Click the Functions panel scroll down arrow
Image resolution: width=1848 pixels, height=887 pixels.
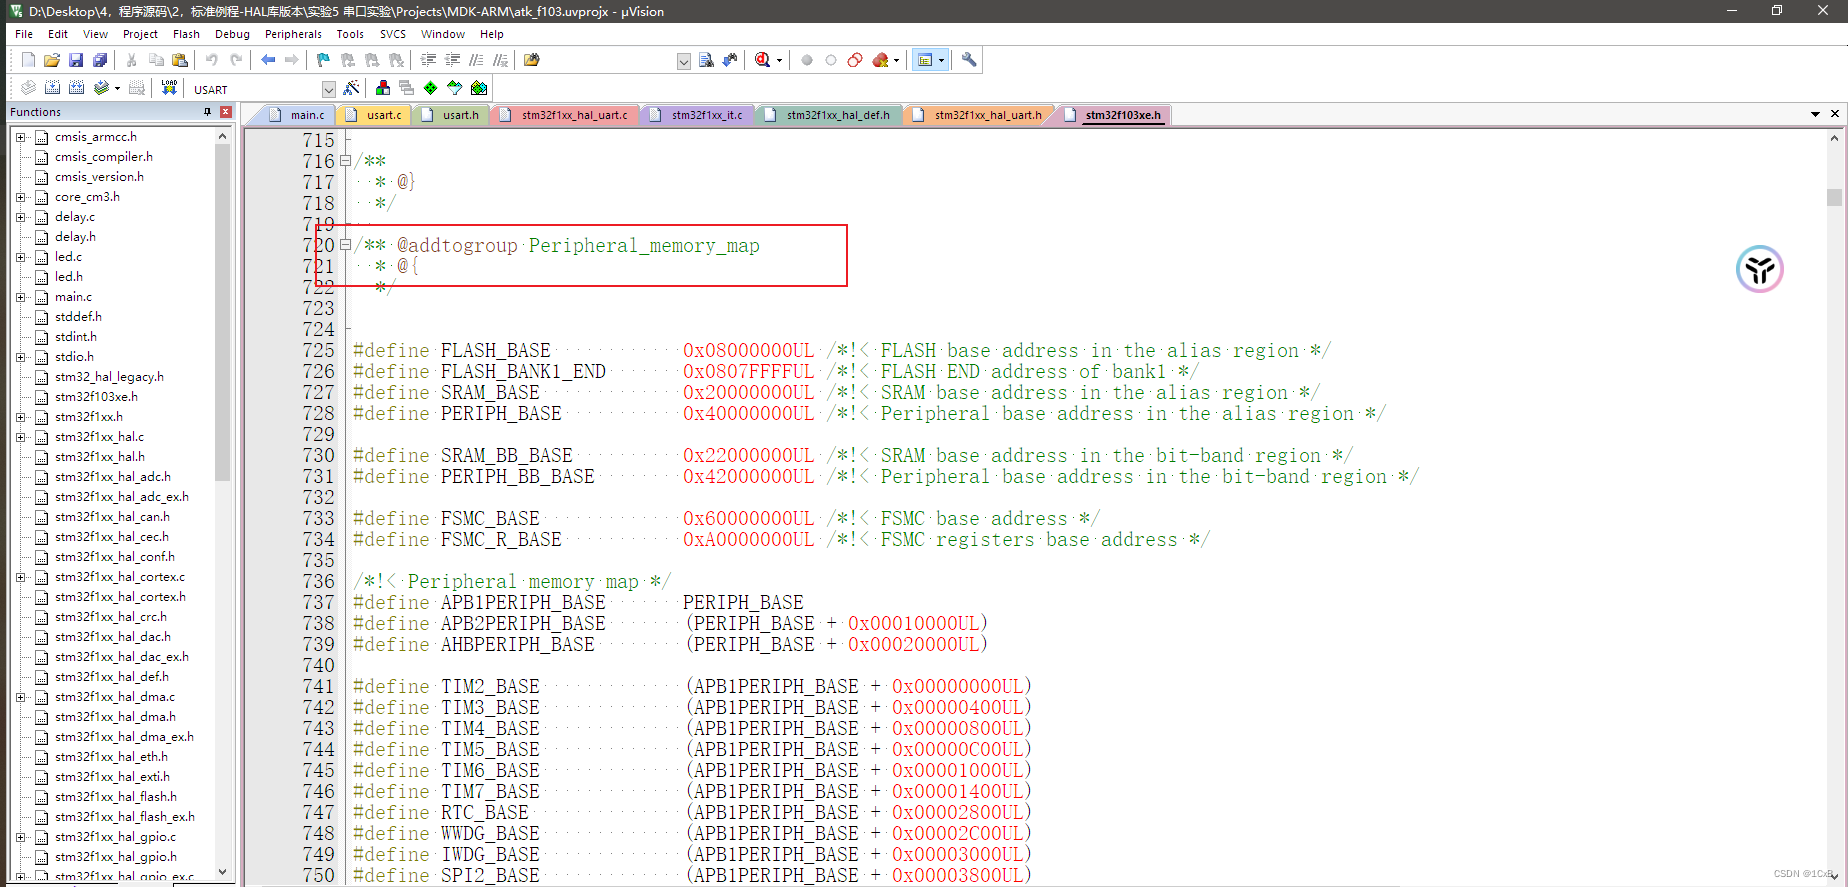[223, 871]
